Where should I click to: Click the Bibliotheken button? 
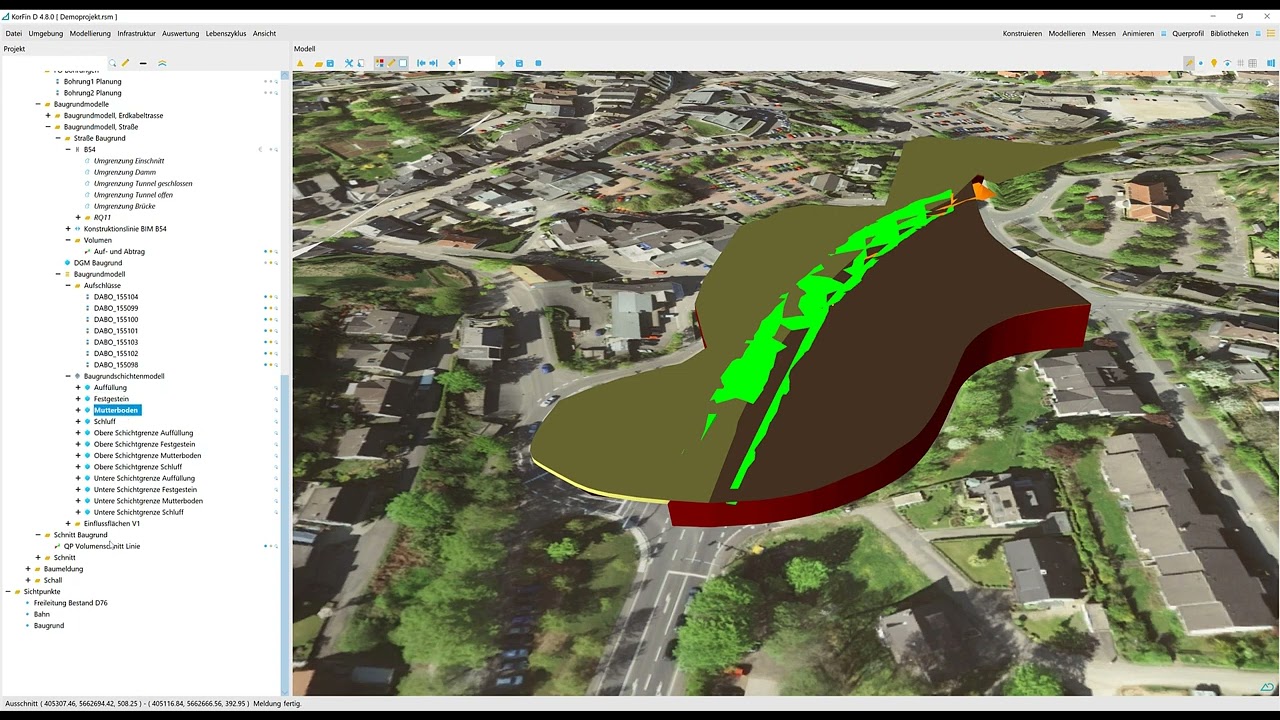point(1229,33)
